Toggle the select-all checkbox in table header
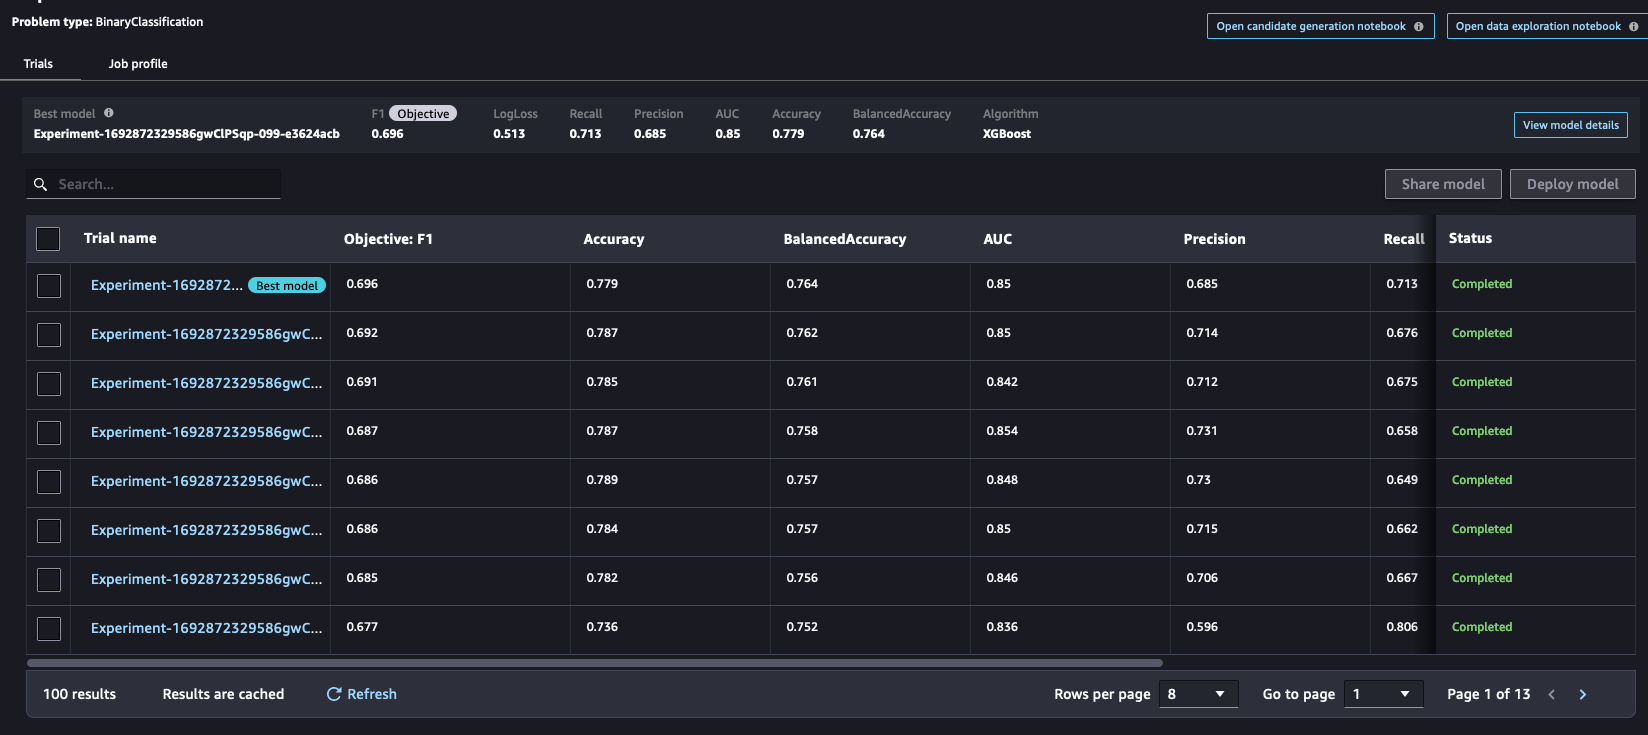1648x735 pixels. 48,239
